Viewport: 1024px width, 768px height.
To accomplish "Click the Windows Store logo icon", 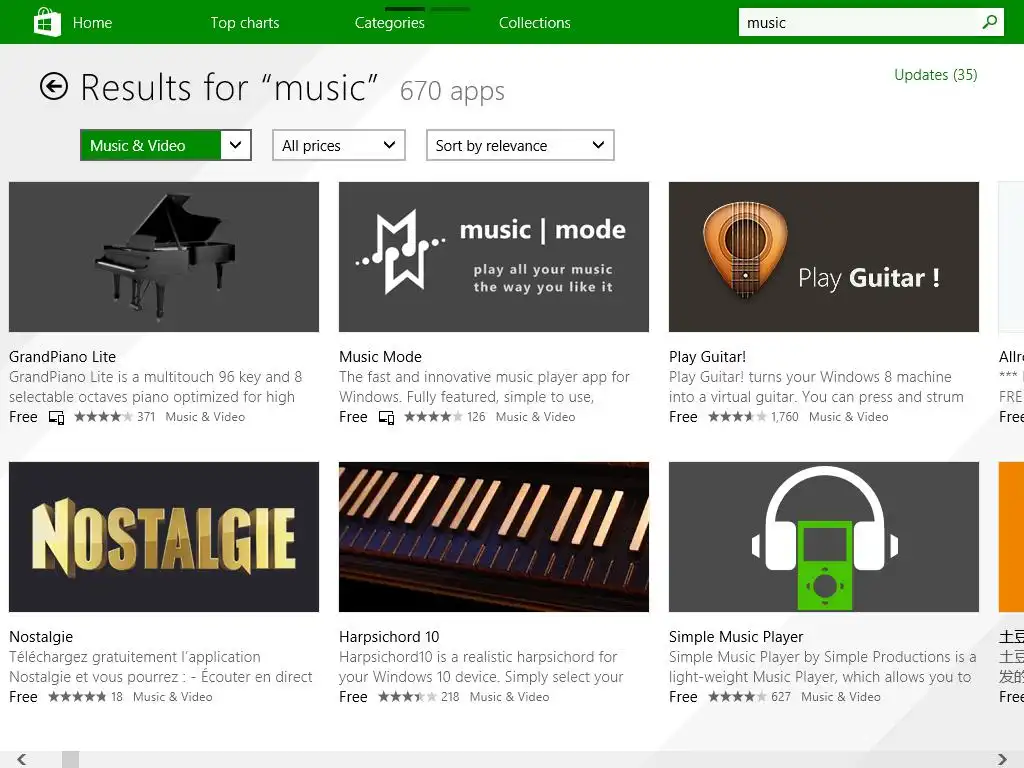I will point(47,22).
